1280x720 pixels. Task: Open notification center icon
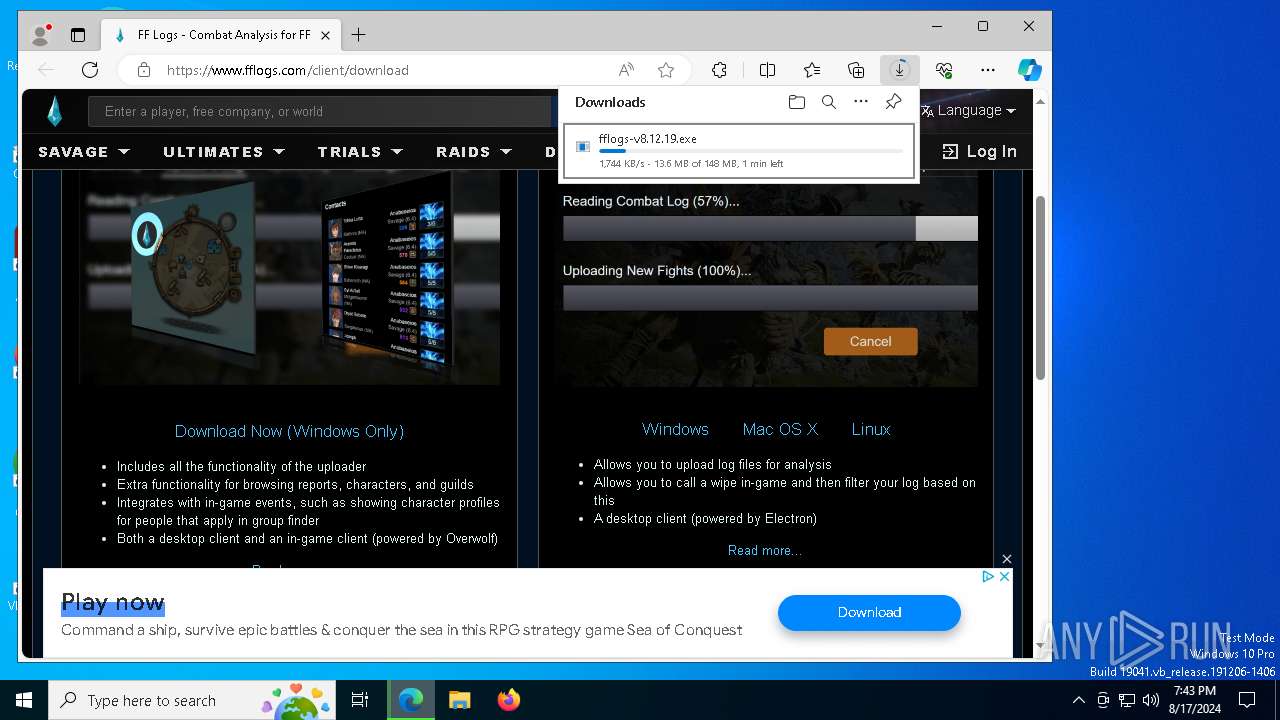pyautogui.click(x=1247, y=700)
